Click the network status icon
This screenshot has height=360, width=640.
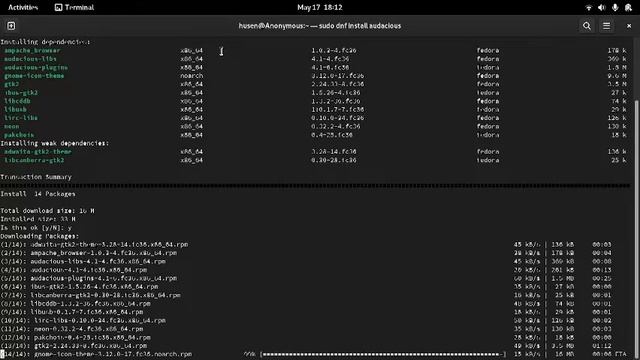[x=589, y=7]
